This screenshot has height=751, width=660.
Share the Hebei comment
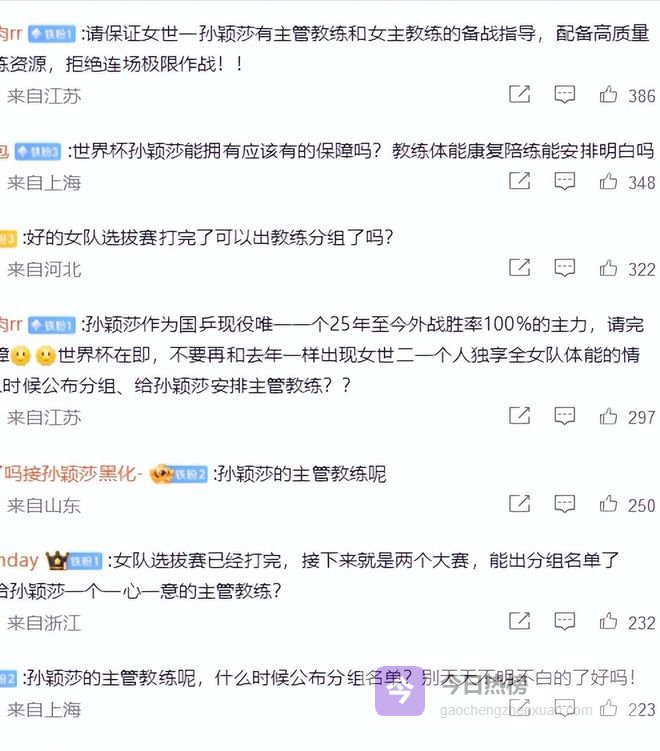coord(520,268)
